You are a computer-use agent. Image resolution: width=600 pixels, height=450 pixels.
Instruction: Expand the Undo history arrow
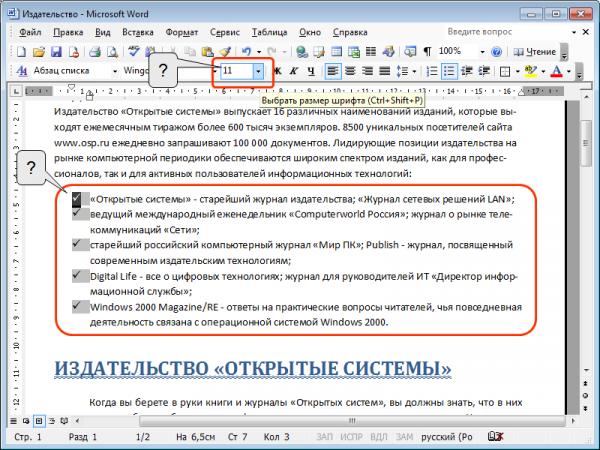coord(259,52)
